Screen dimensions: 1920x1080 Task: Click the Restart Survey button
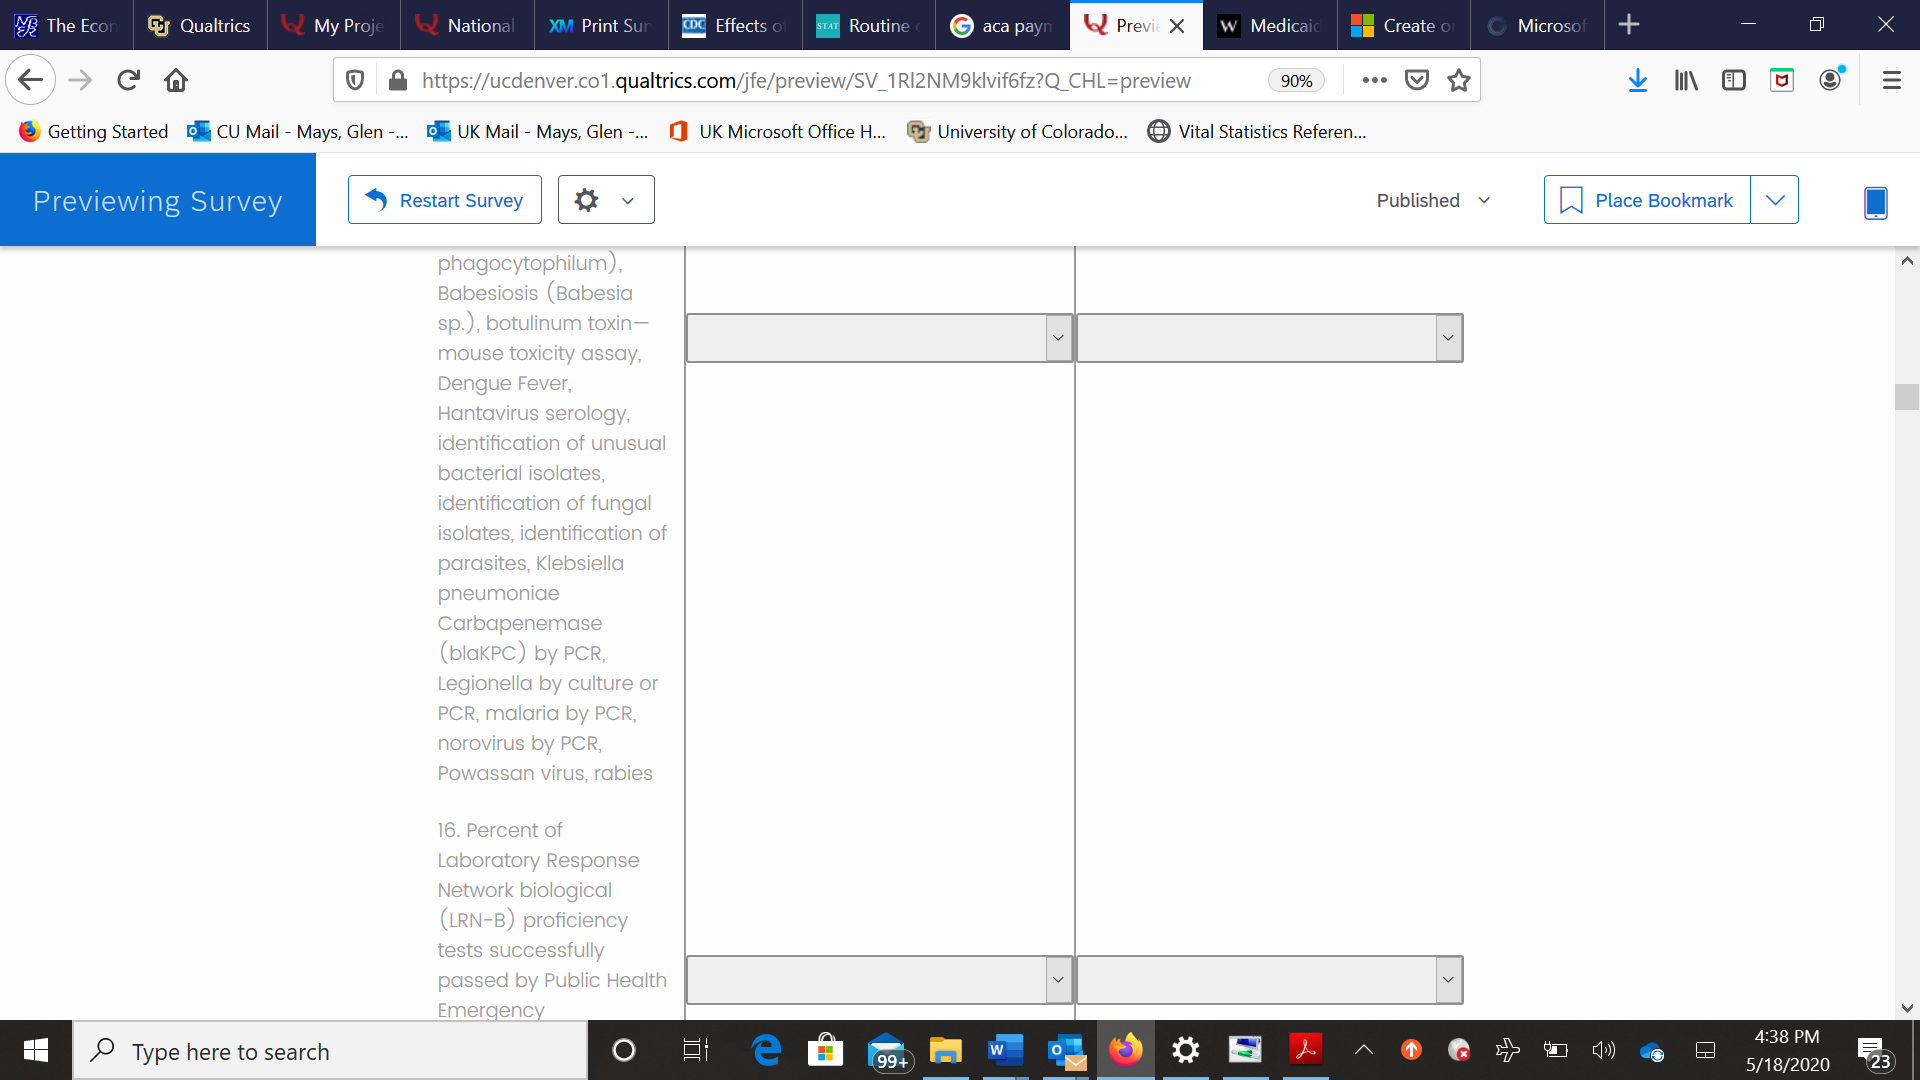445,200
